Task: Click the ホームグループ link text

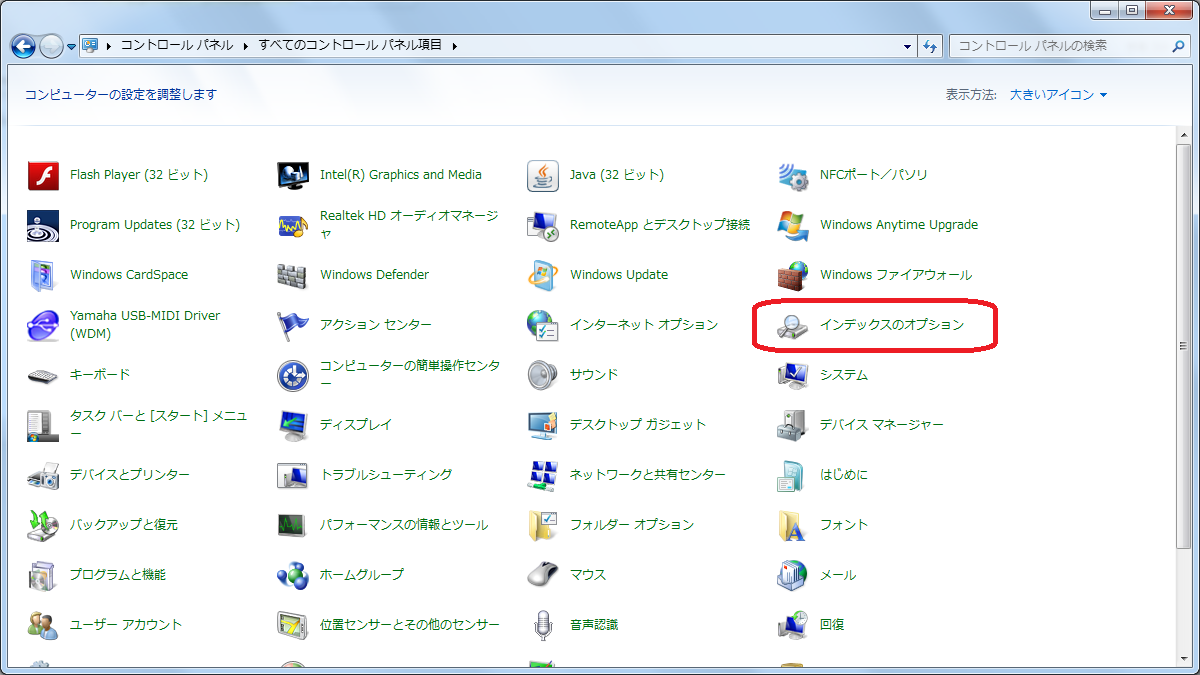Action: click(362, 575)
